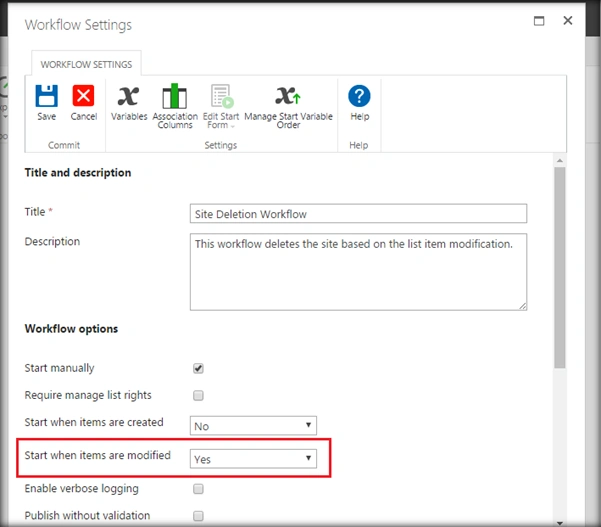Enable verbose logging checkbox
This screenshot has width=601, height=527.
coord(198,489)
